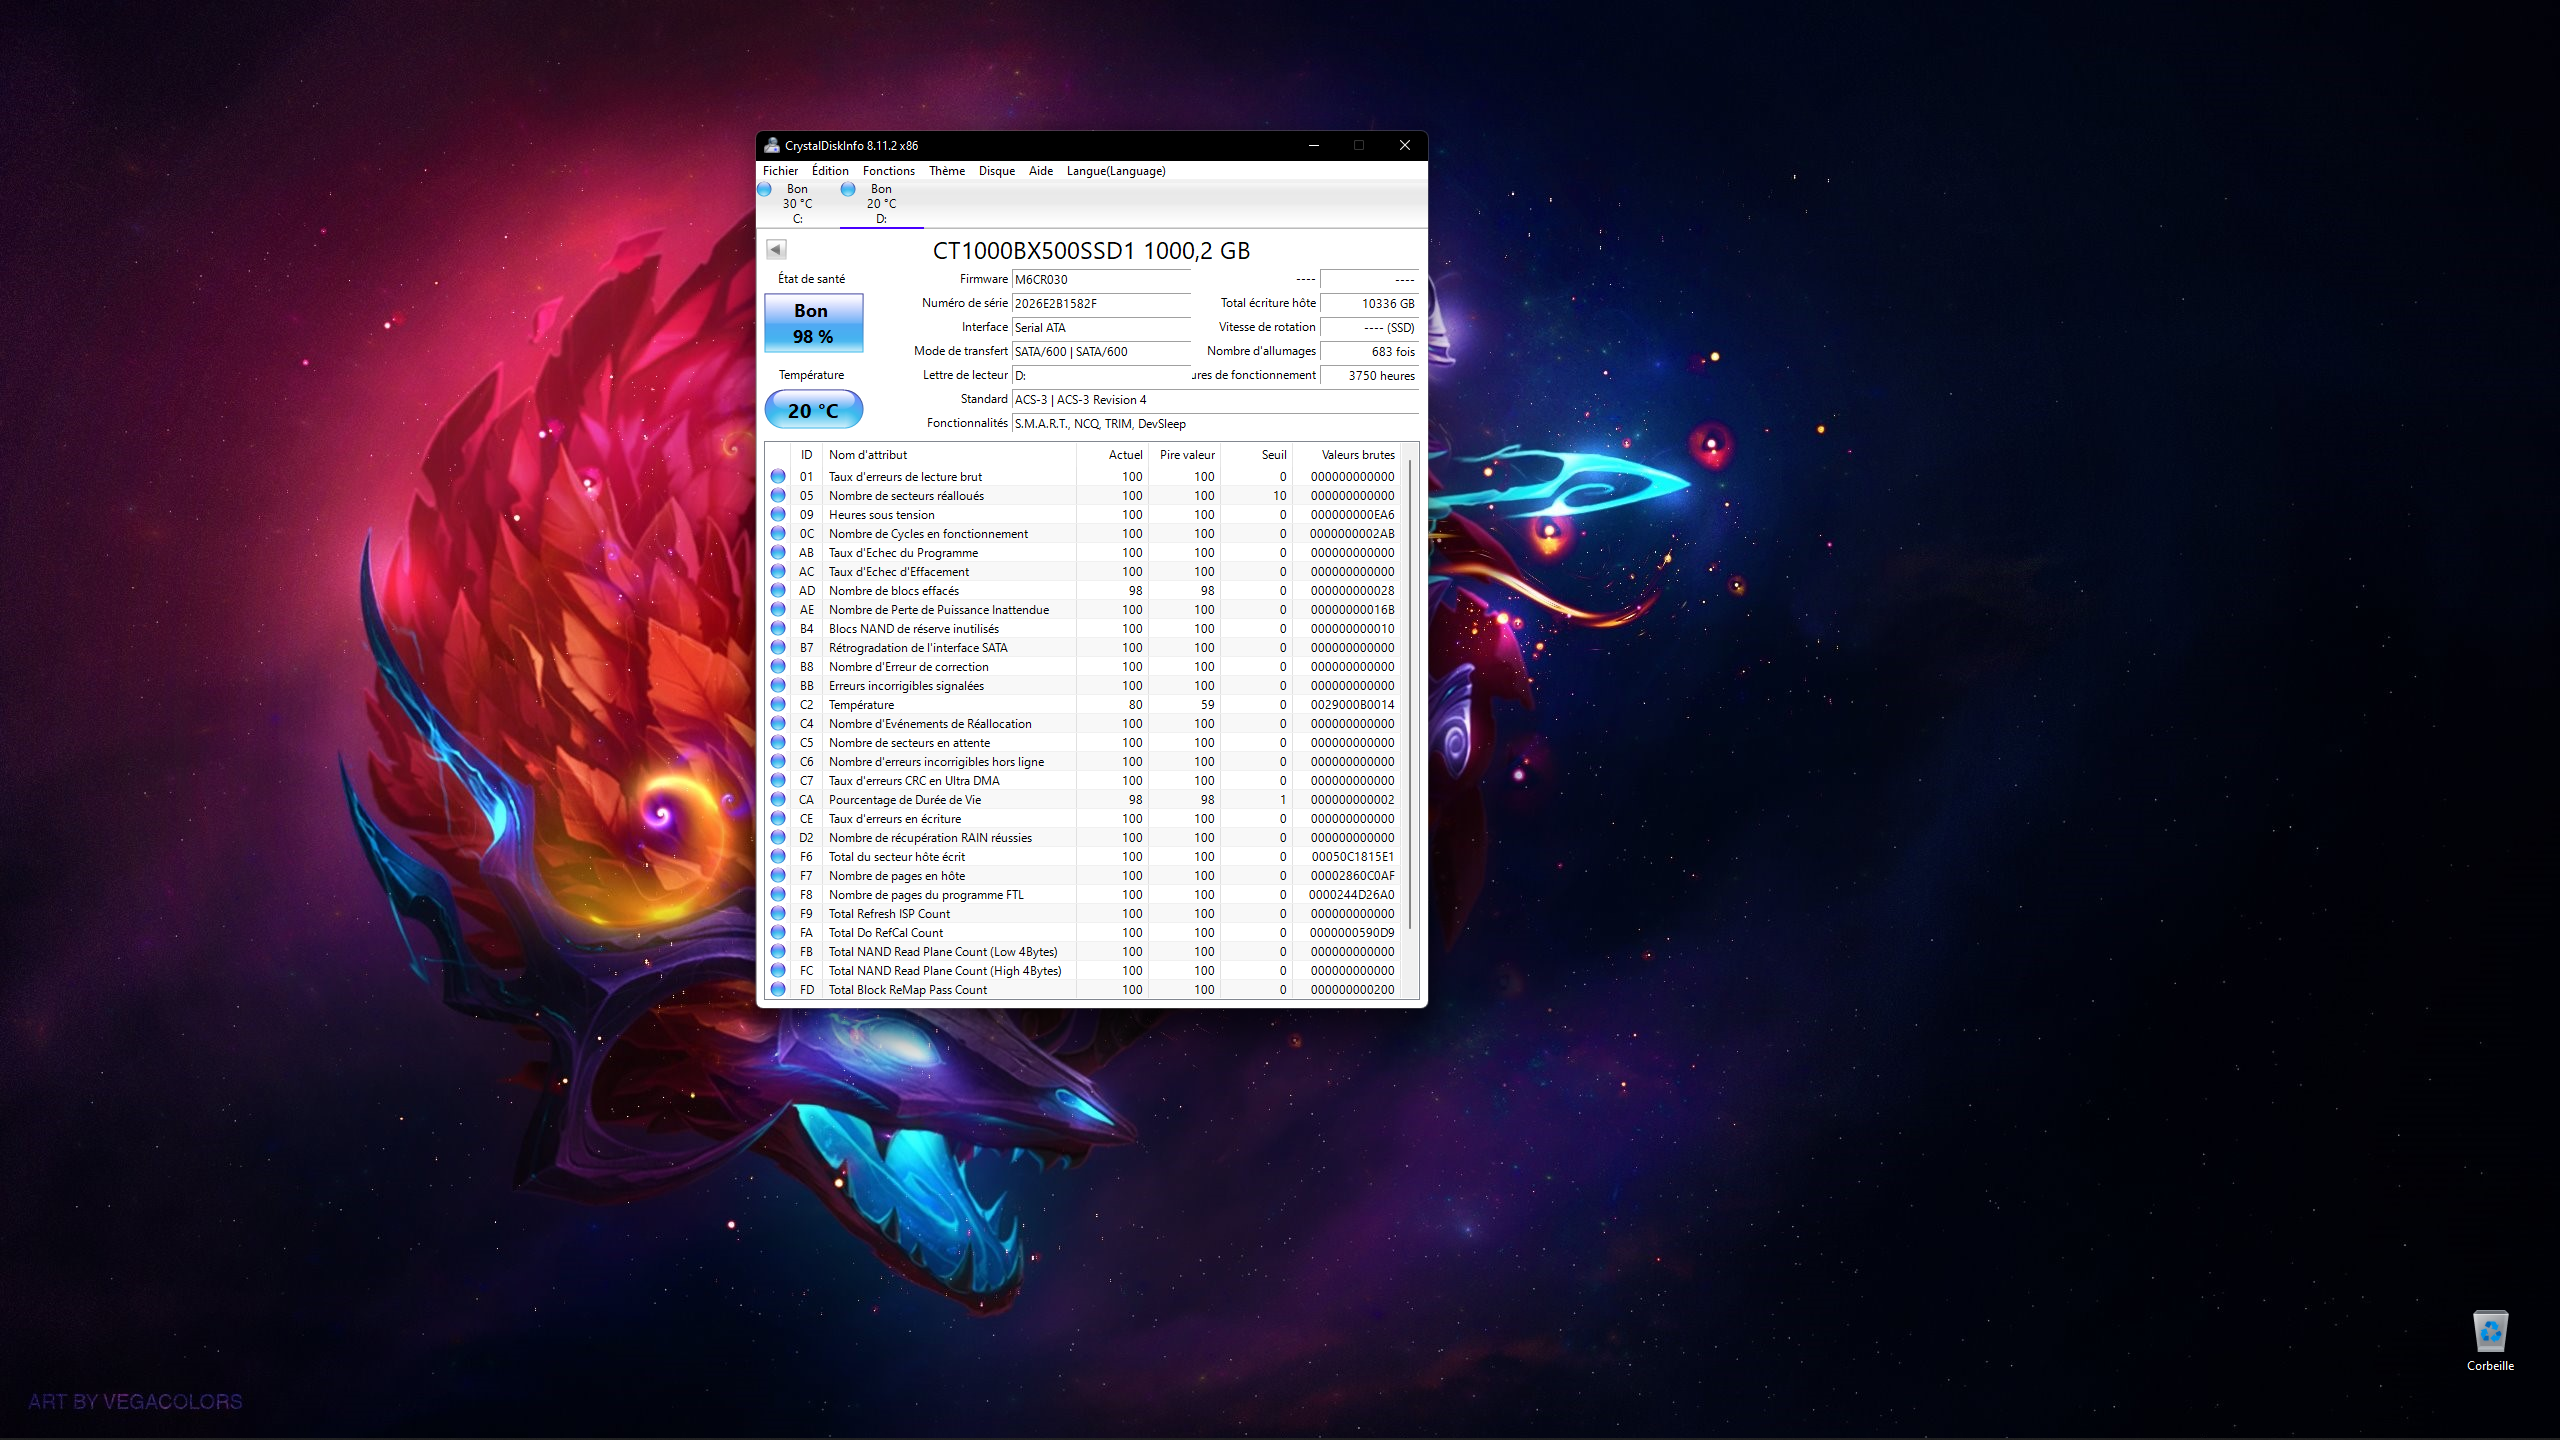
Task: Click the Firmware field M6CR030
Action: [1101, 279]
